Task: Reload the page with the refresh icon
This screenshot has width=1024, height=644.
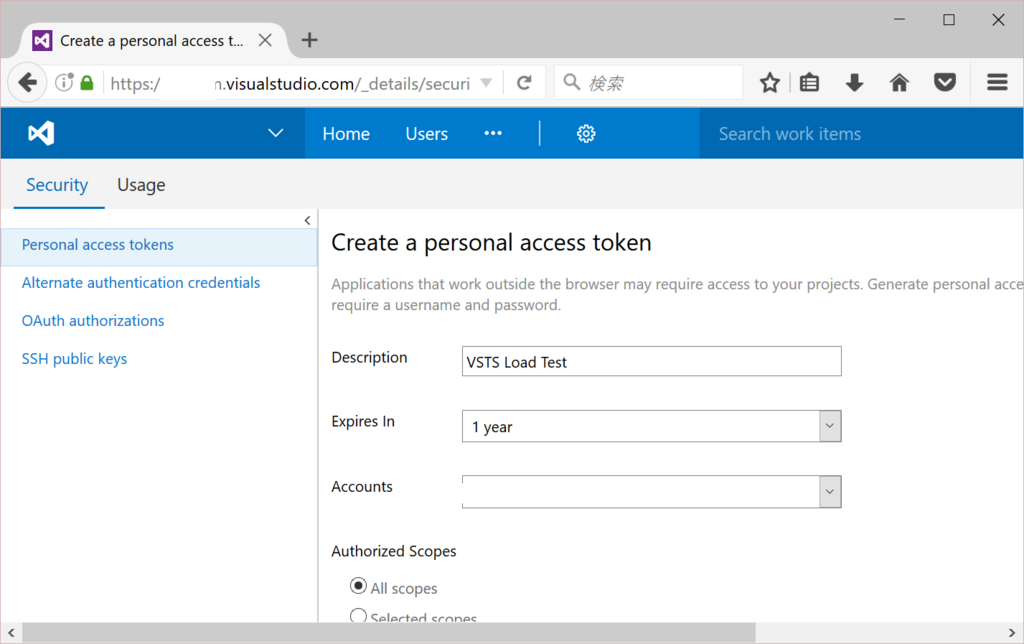Action: pyautogui.click(x=524, y=83)
